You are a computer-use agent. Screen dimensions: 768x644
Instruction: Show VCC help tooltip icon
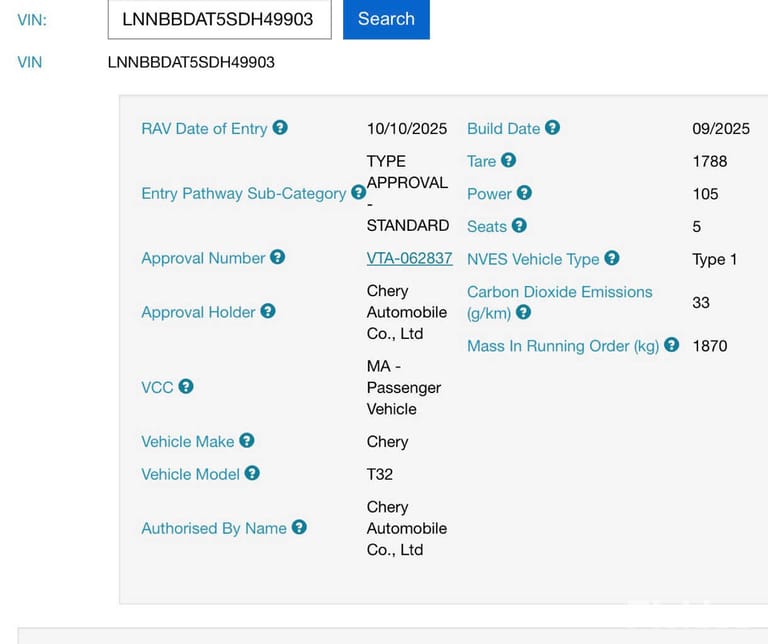186,386
